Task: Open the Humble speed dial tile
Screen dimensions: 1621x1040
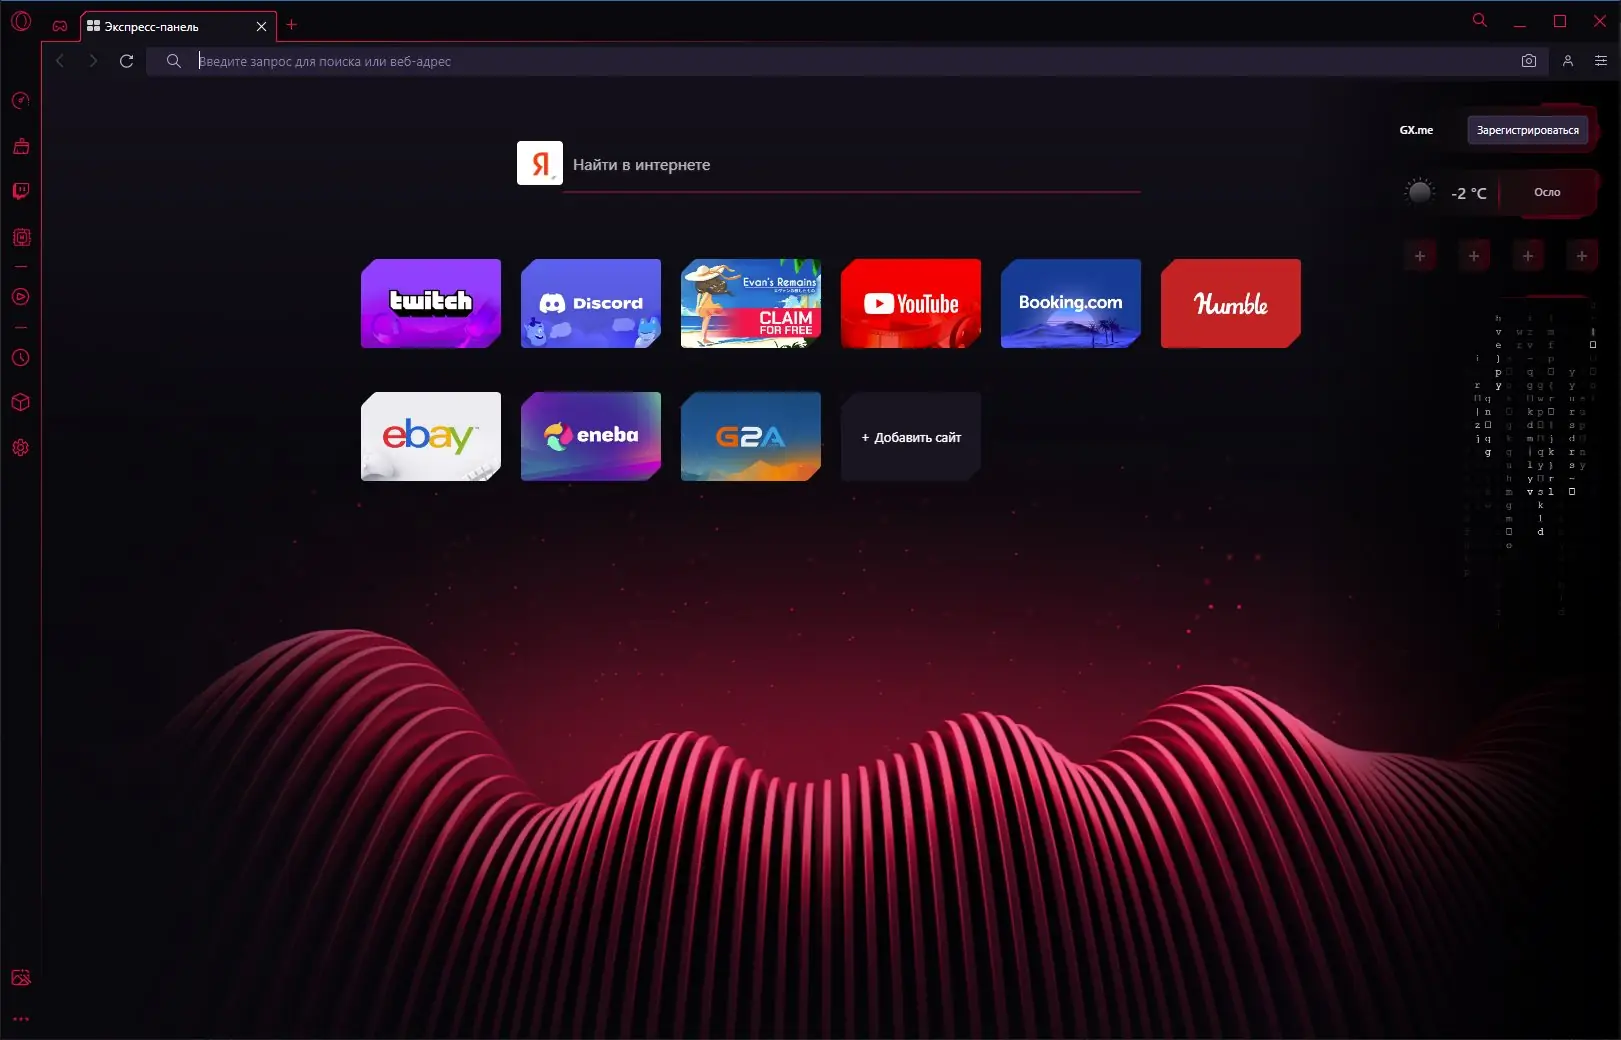Action: click(1231, 303)
